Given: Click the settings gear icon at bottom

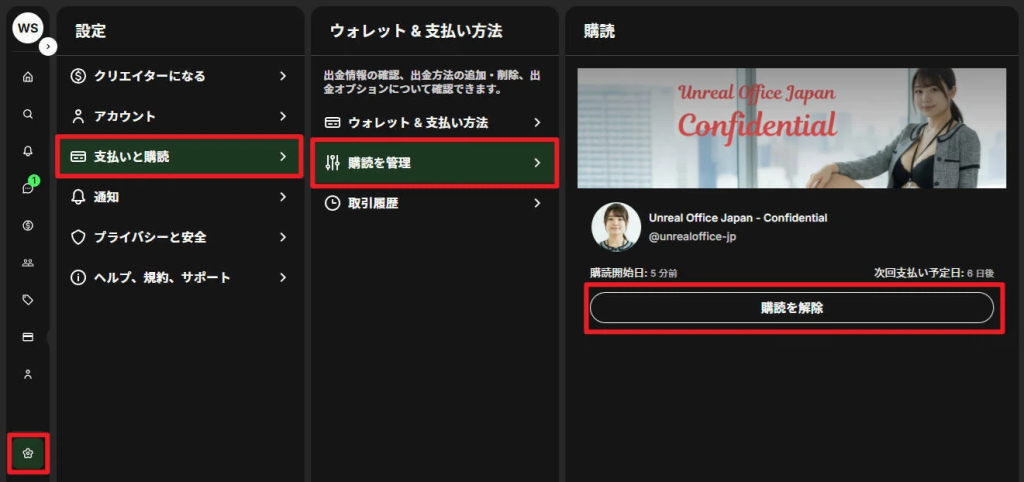Looking at the screenshot, I should pos(28,453).
